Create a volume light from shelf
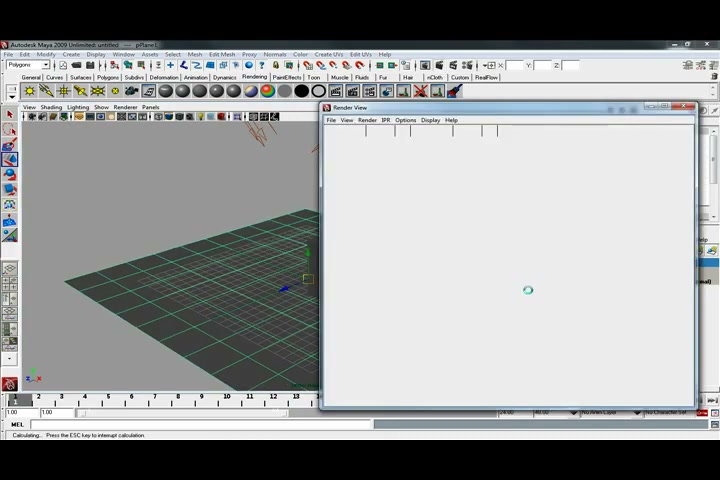 pos(115,91)
